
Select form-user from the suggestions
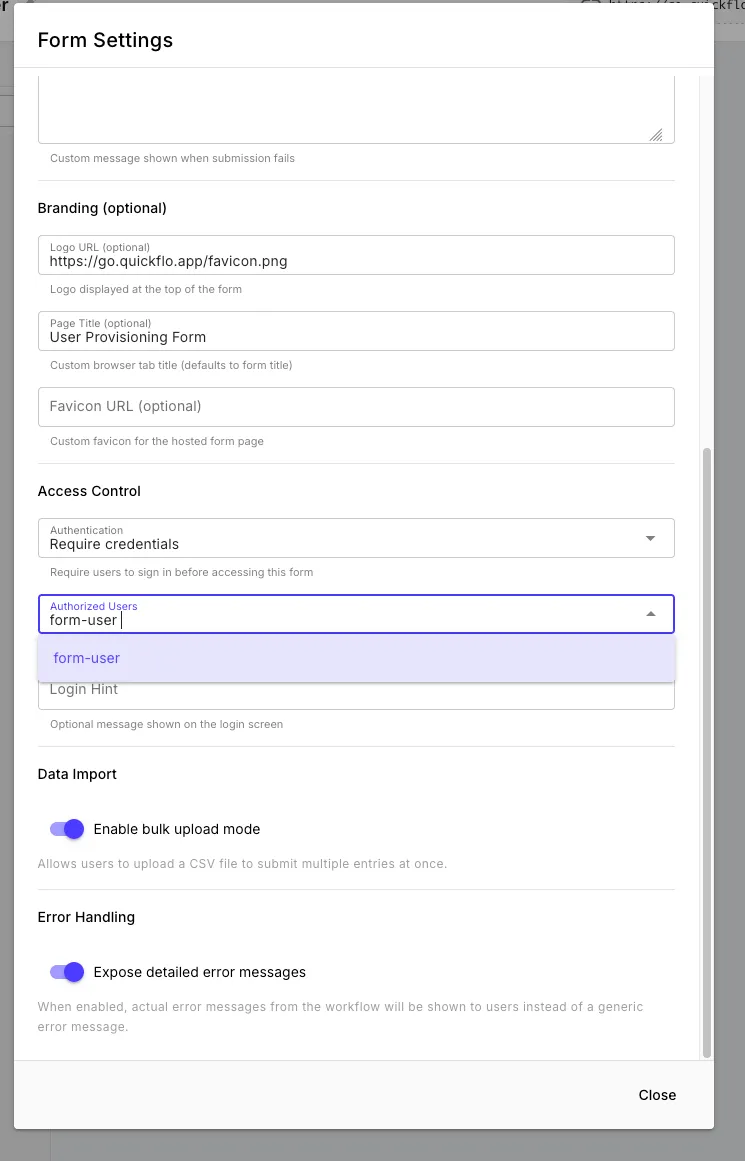[x=86, y=658]
